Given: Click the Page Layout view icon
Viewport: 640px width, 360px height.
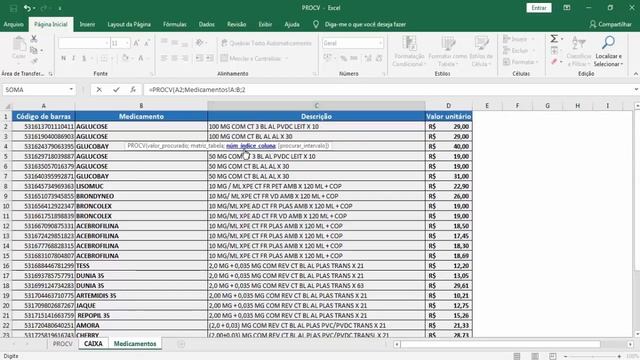Looking at the screenshot, I should pyautogui.click(x=535, y=356).
